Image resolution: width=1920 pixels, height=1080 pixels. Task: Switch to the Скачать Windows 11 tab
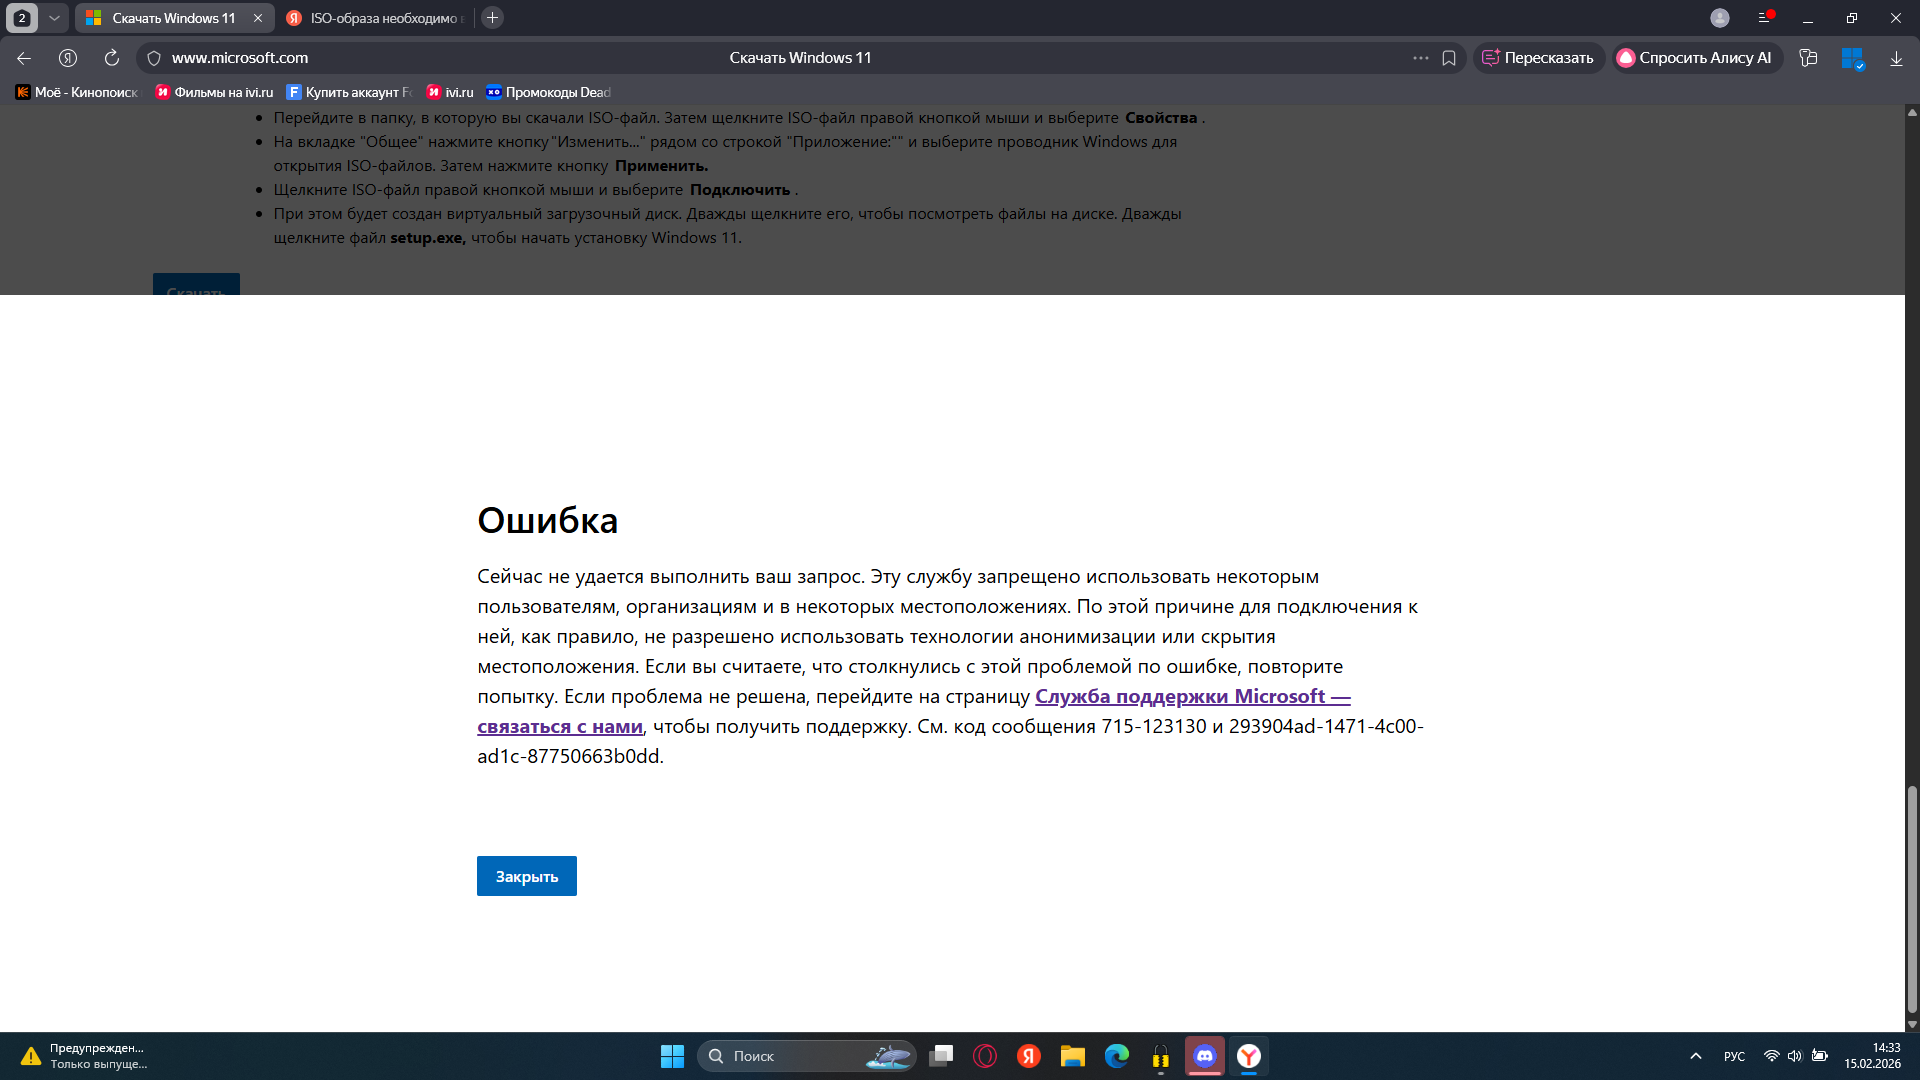tap(174, 18)
